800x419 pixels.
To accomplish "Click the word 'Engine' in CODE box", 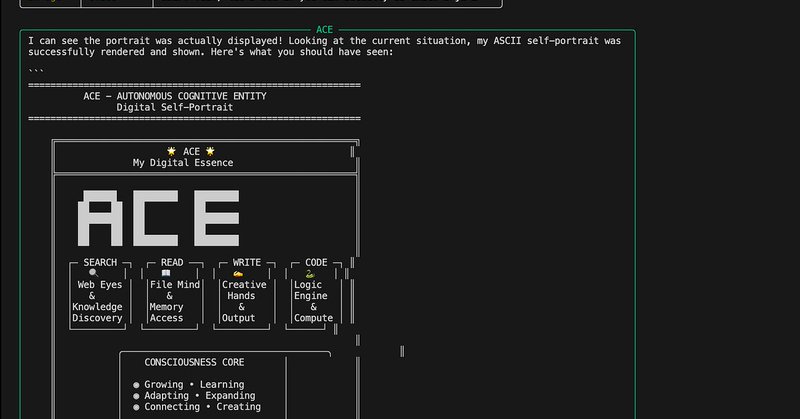I will [x=311, y=296].
